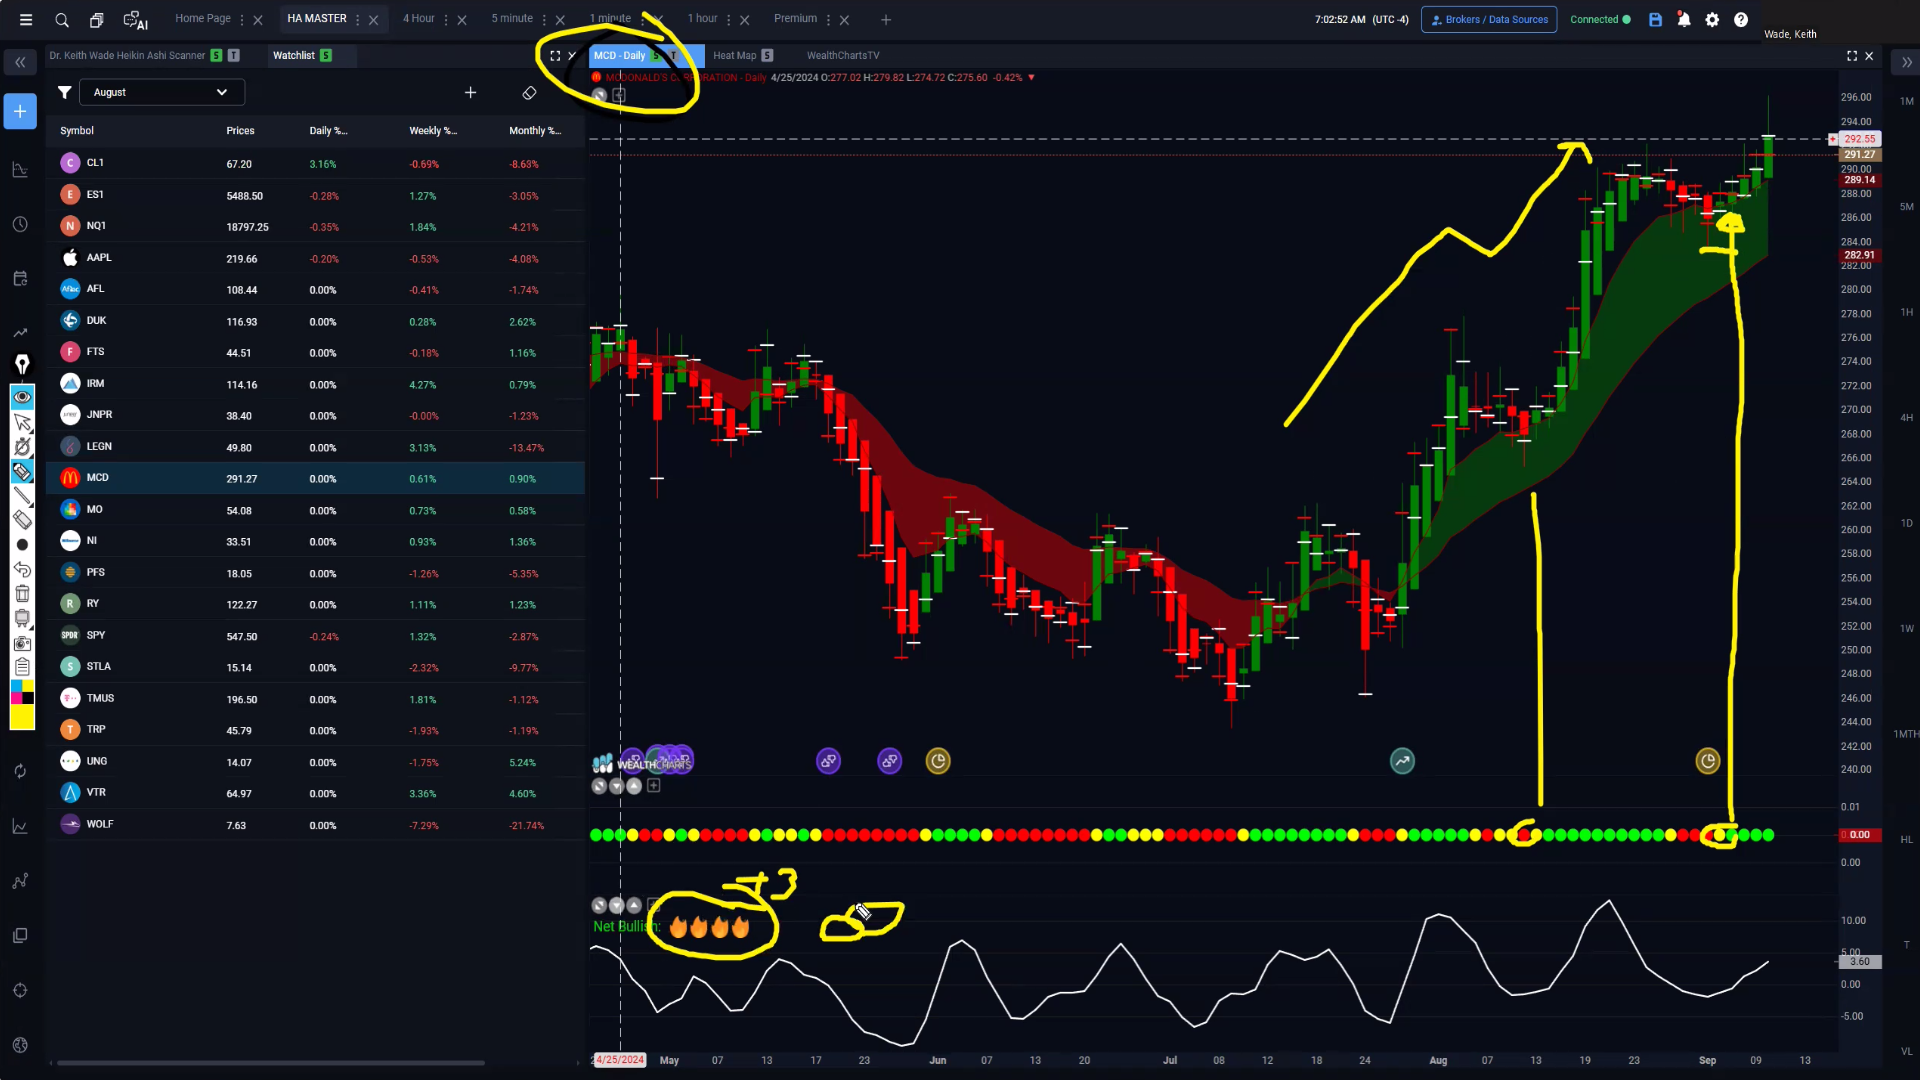
Task: Open the Premium tab options menu
Action: [828, 19]
